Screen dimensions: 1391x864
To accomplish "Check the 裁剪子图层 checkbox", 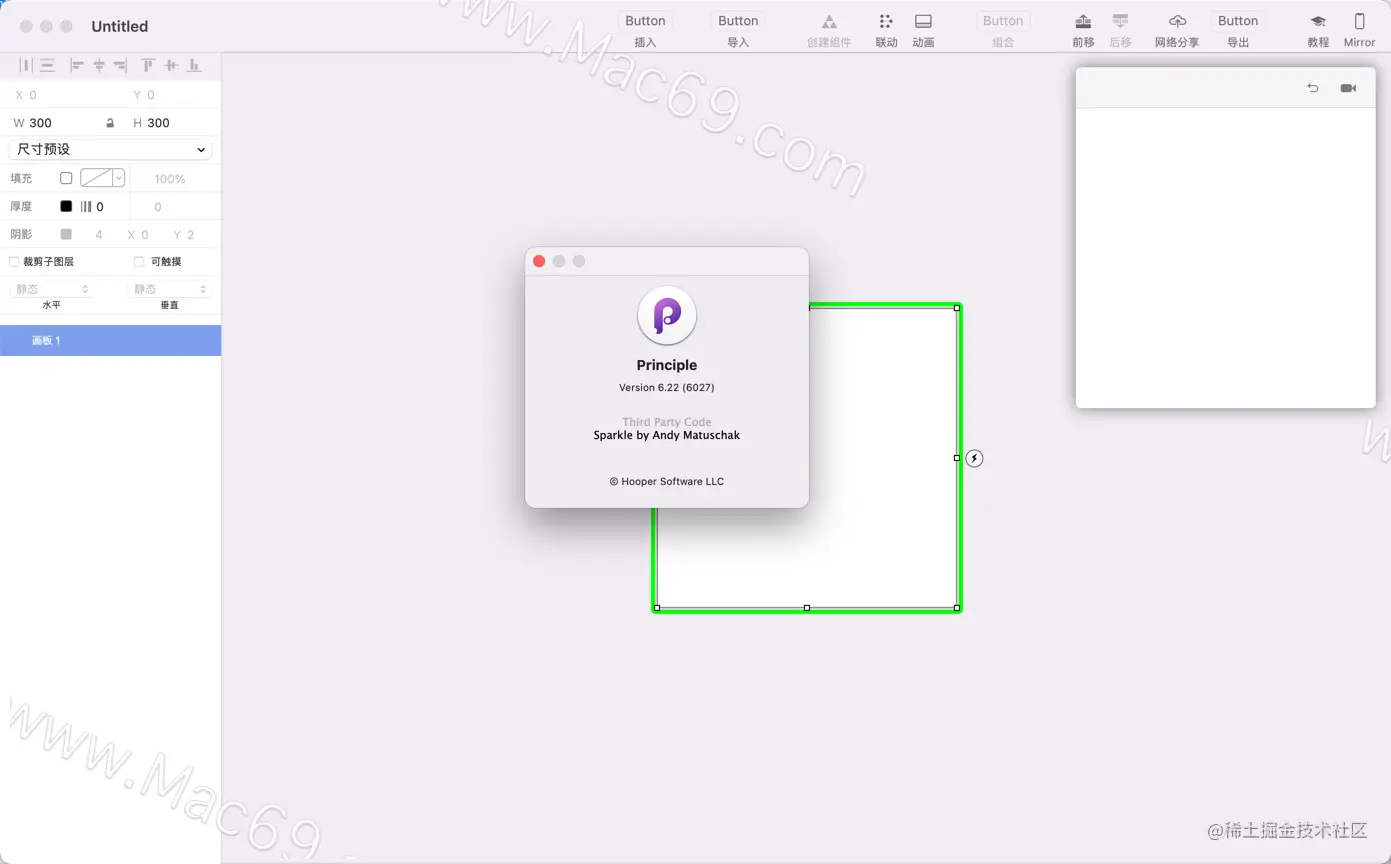I will [14, 261].
